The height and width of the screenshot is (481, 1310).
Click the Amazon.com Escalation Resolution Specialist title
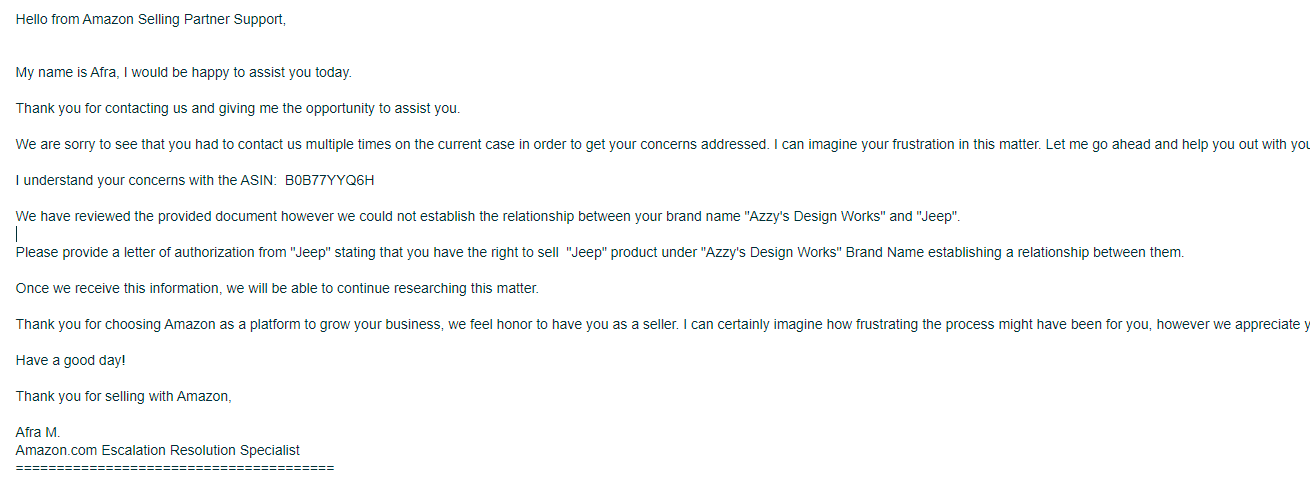158,451
